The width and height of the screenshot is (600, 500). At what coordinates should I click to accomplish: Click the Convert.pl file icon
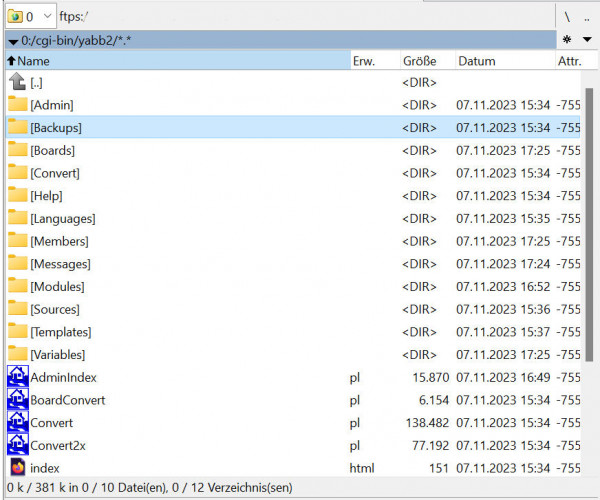tap(18, 422)
